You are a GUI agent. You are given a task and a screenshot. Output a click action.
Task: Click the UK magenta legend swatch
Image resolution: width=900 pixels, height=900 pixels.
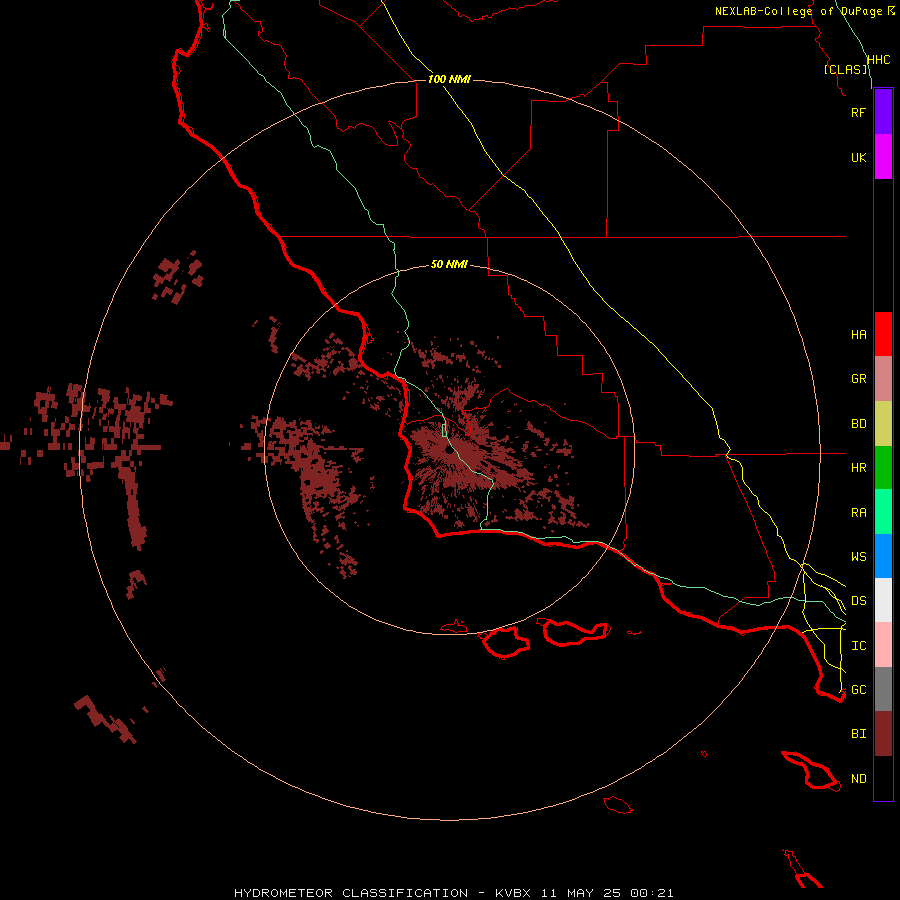(x=883, y=157)
